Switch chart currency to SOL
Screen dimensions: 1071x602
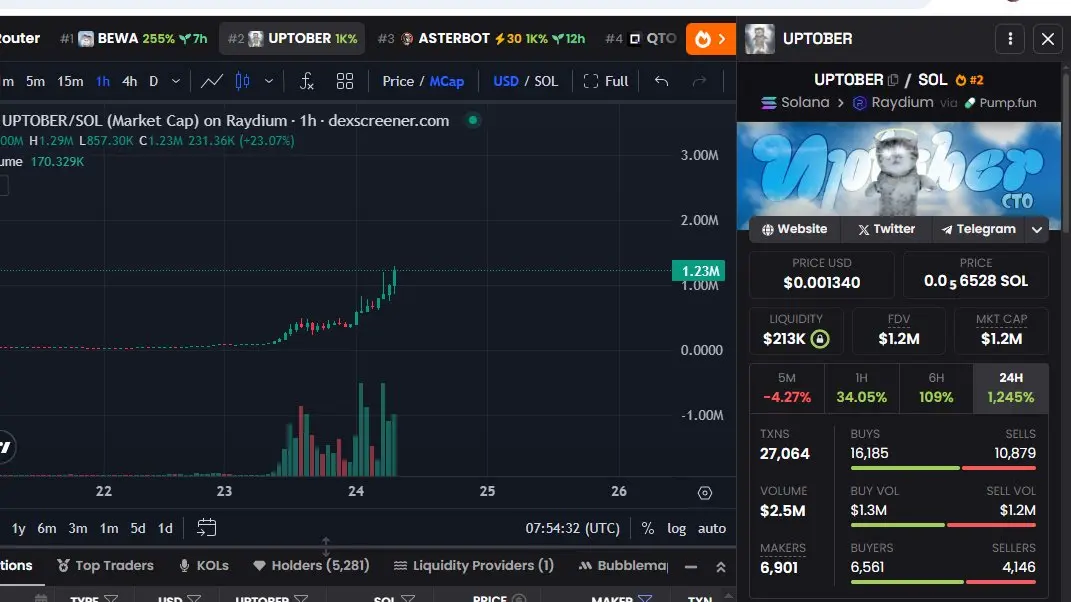546,81
